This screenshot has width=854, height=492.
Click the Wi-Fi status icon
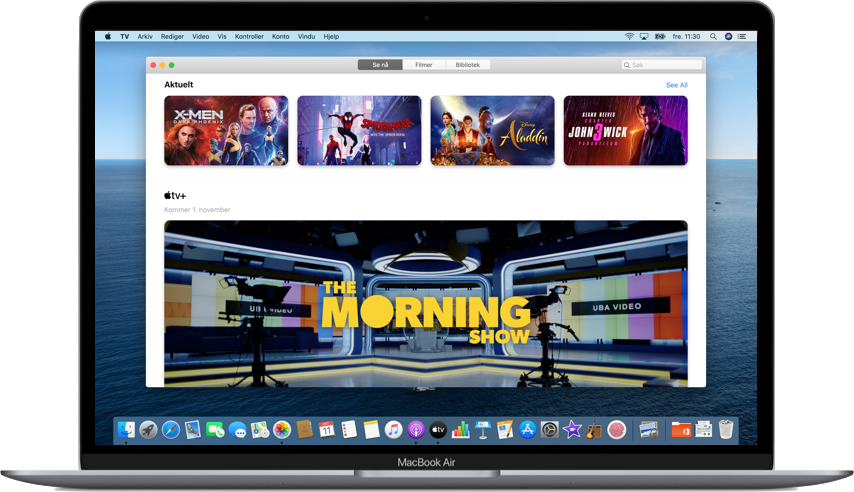coord(629,37)
